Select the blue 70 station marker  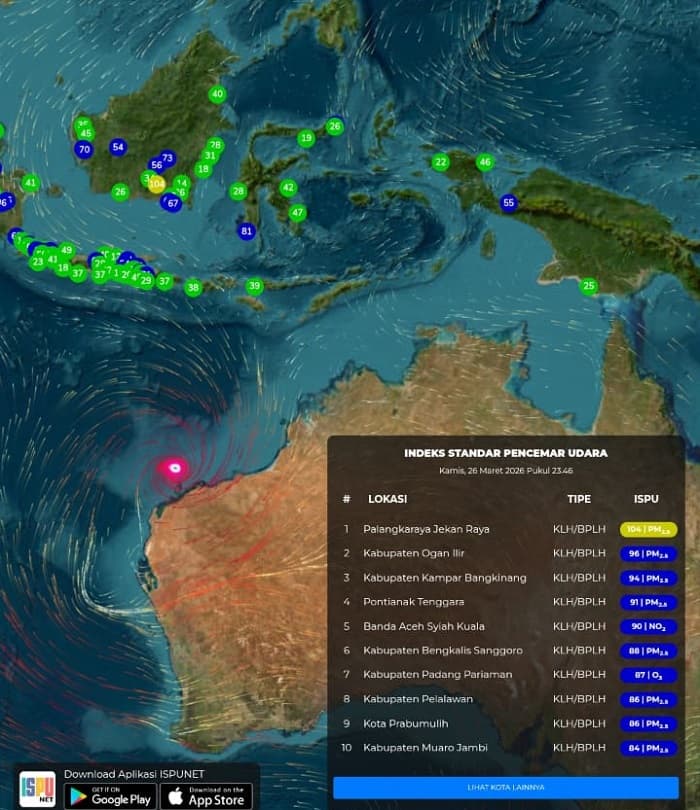pos(84,150)
